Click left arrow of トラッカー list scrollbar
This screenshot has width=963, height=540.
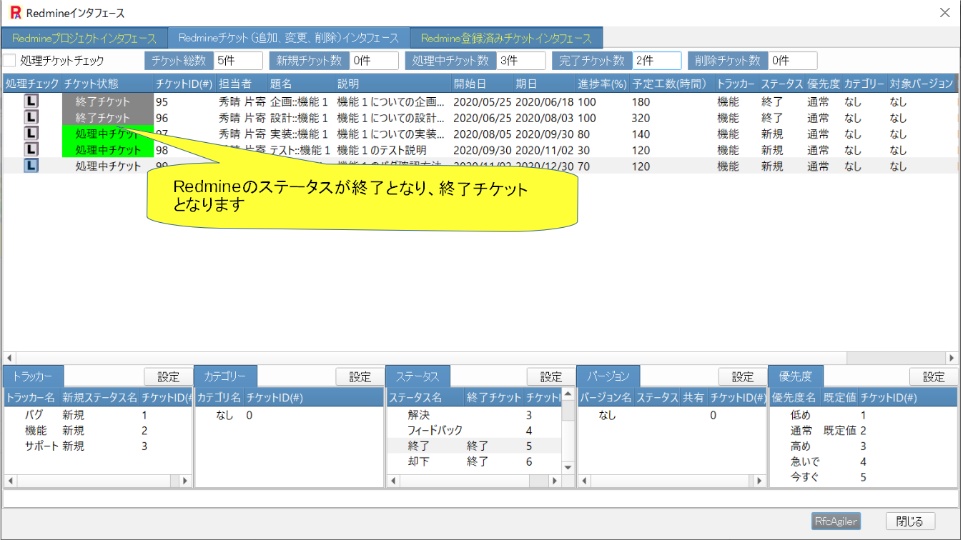click(10, 481)
